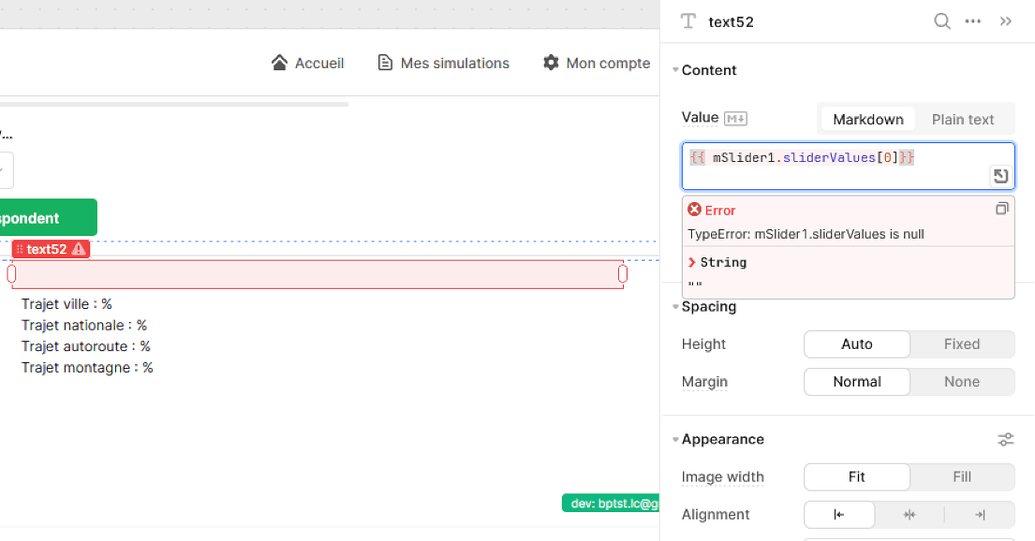Expand the String result arrow

[x=692, y=262]
